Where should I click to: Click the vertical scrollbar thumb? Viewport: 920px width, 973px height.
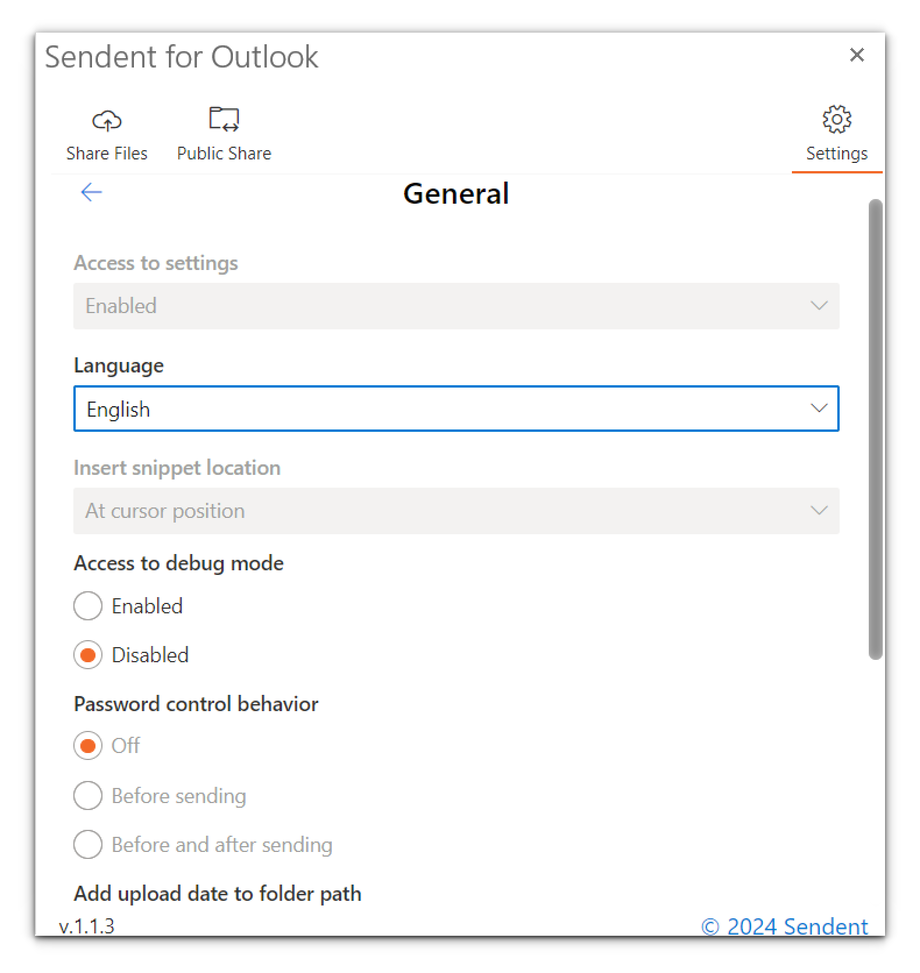click(876, 430)
